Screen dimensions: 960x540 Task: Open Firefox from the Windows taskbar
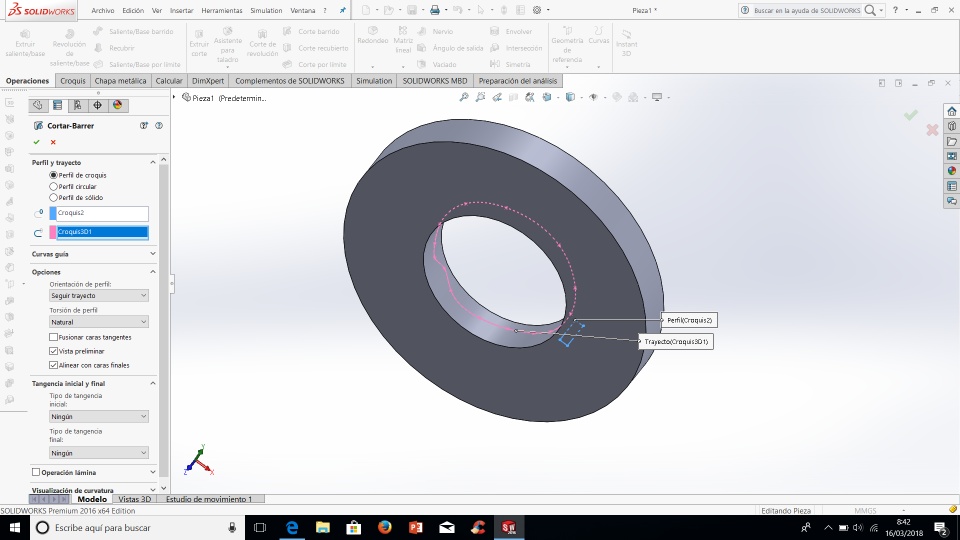[384, 527]
